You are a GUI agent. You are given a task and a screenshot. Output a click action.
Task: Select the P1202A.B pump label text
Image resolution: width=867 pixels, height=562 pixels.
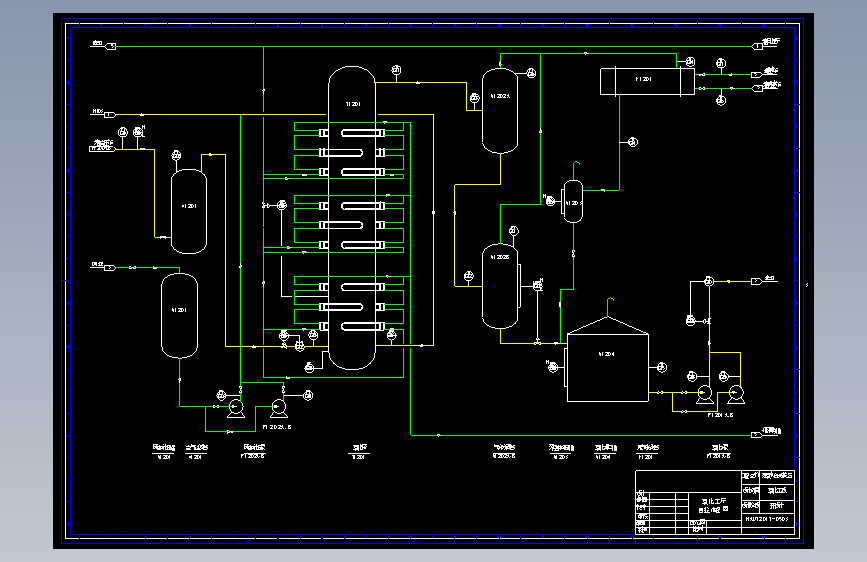point(276,427)
